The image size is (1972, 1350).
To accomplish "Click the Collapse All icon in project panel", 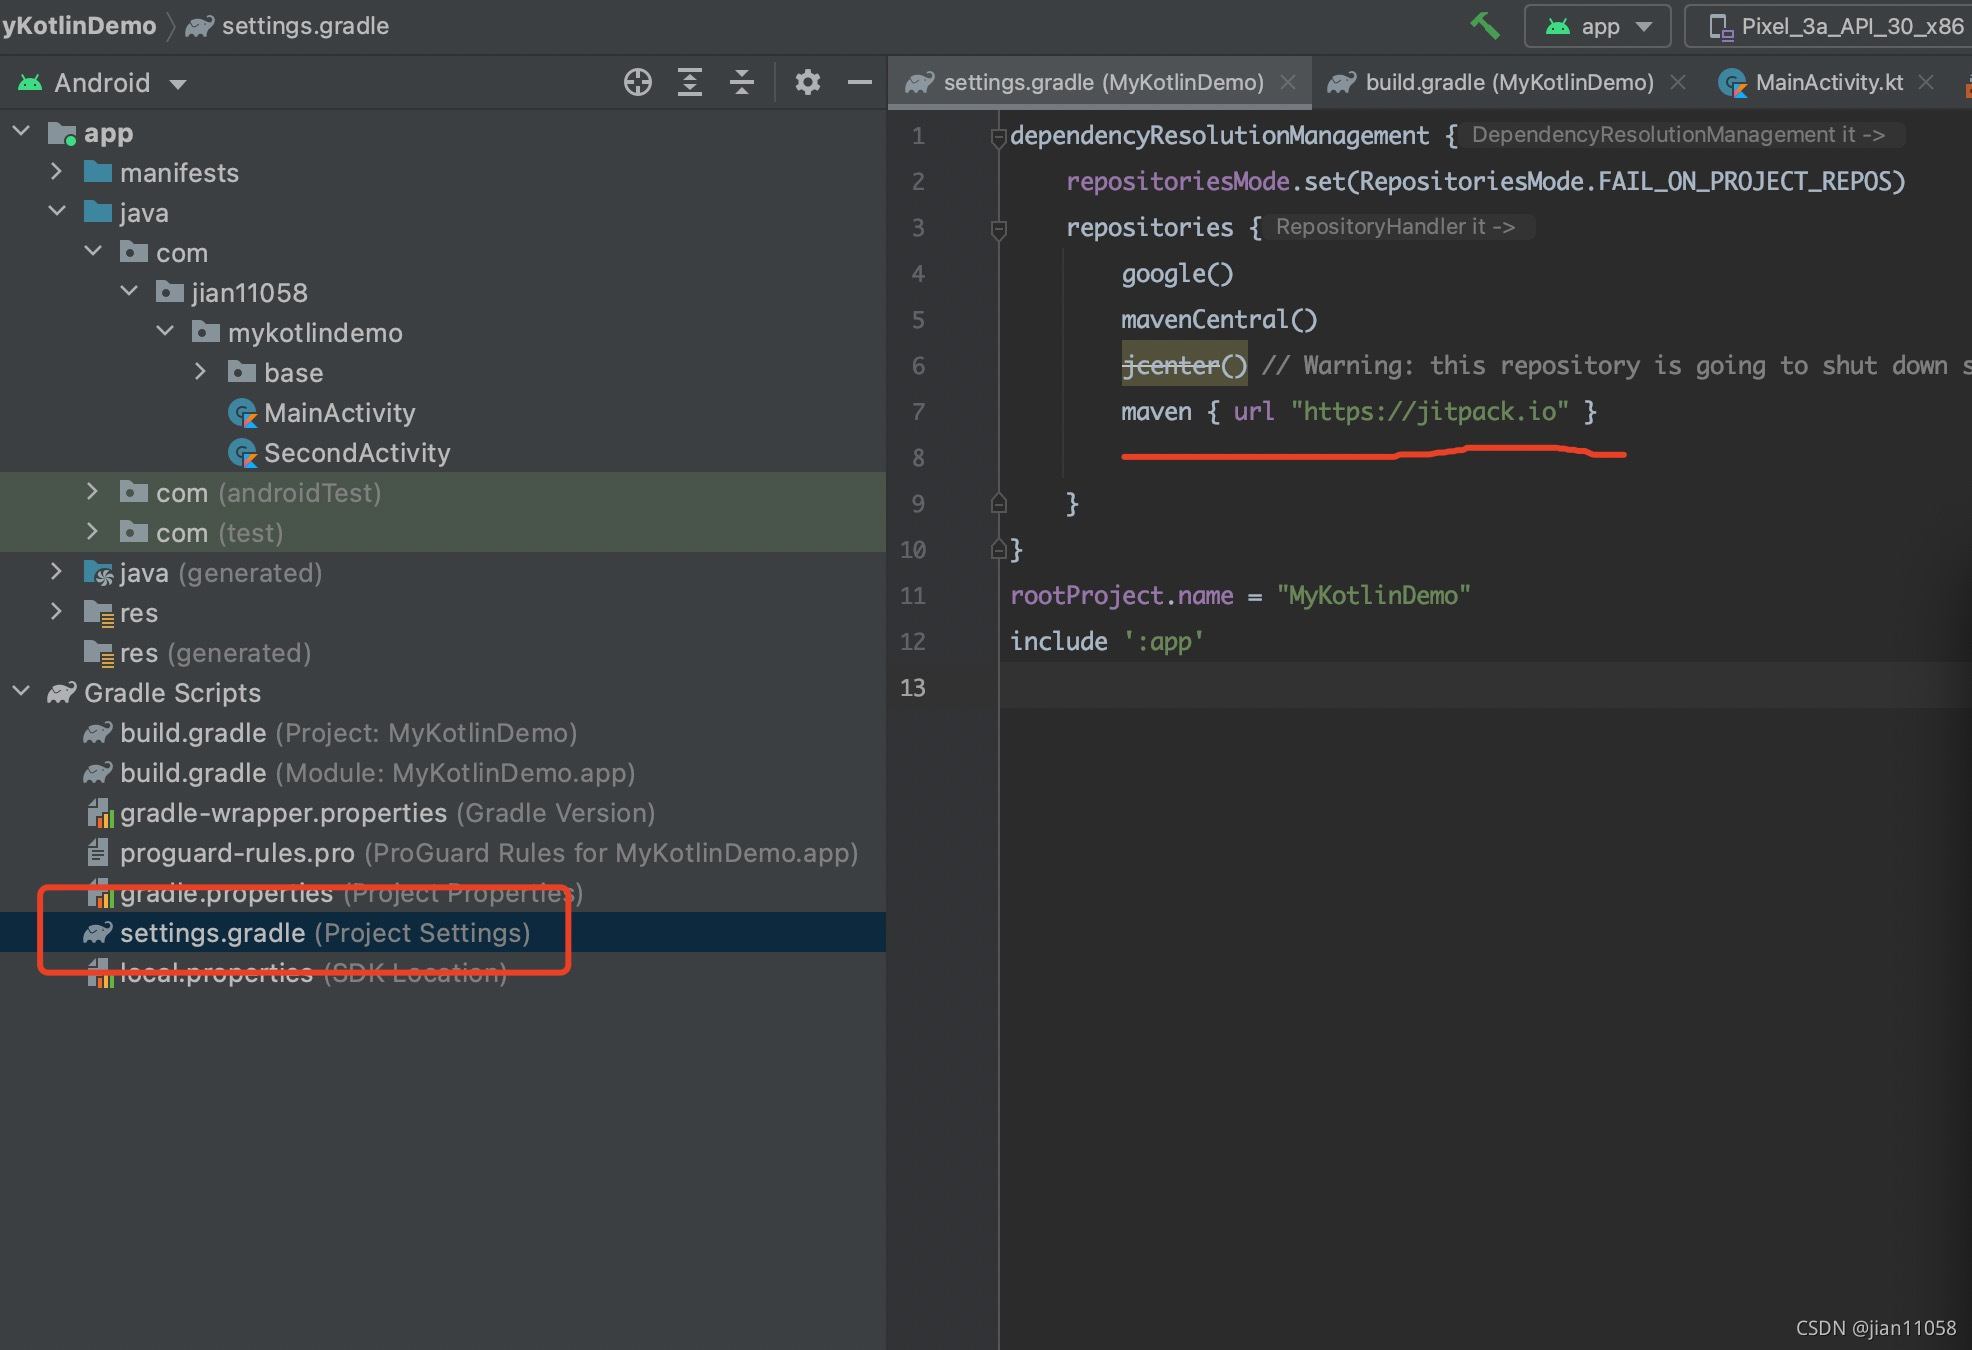I will 742,82.
